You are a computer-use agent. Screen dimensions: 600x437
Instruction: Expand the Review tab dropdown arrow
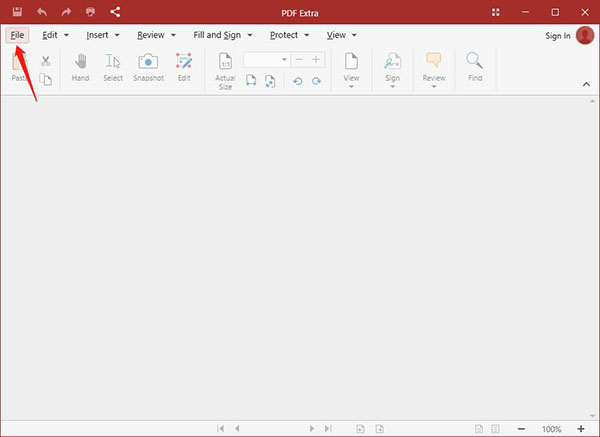click(173, 35)
